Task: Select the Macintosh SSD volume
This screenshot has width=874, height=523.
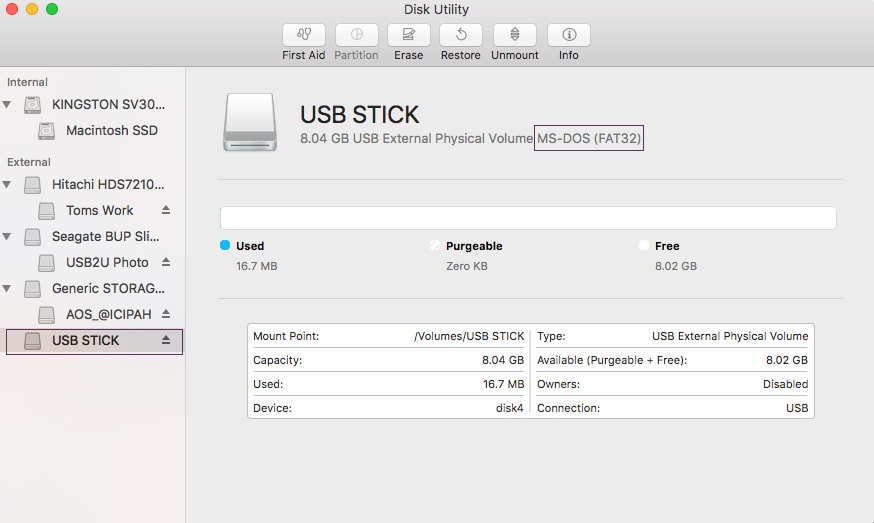Action: (x=111, y=130)
